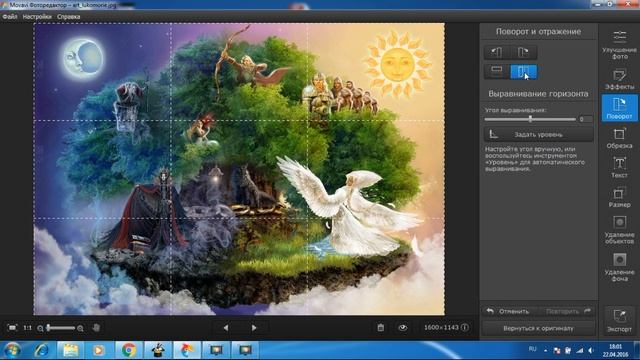This screenshot has height=360, width=640.
Task: Click the RU language indicator
Action: [532, 349]
